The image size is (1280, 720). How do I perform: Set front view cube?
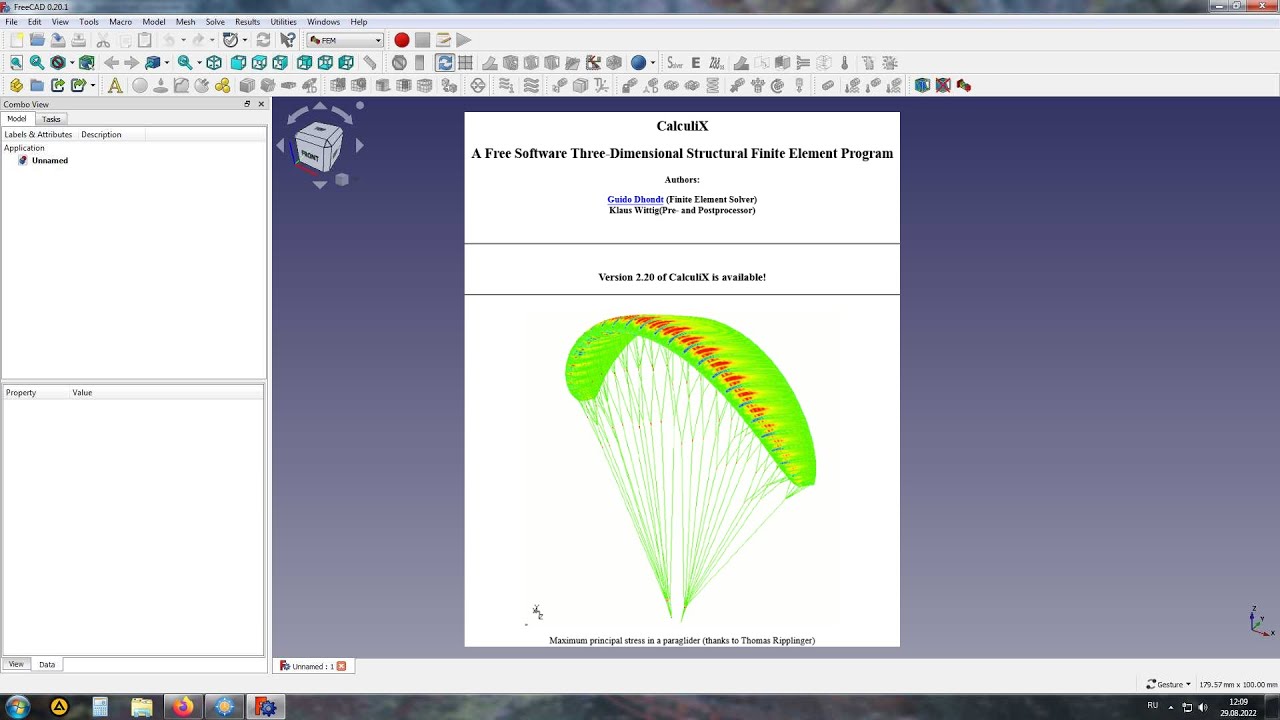tap(238, 62)
